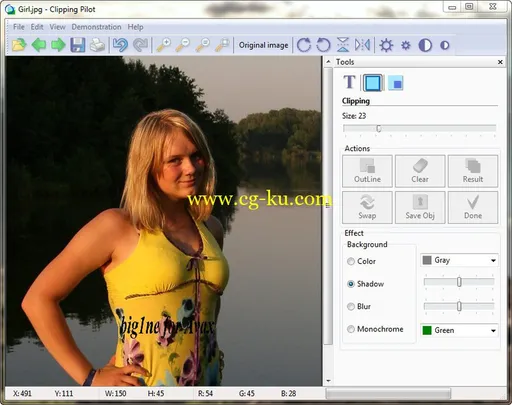This screenshot has height=405, width=512.
Task: Undo the last action with the blue arrow
Action: click(x=120, y=45)
